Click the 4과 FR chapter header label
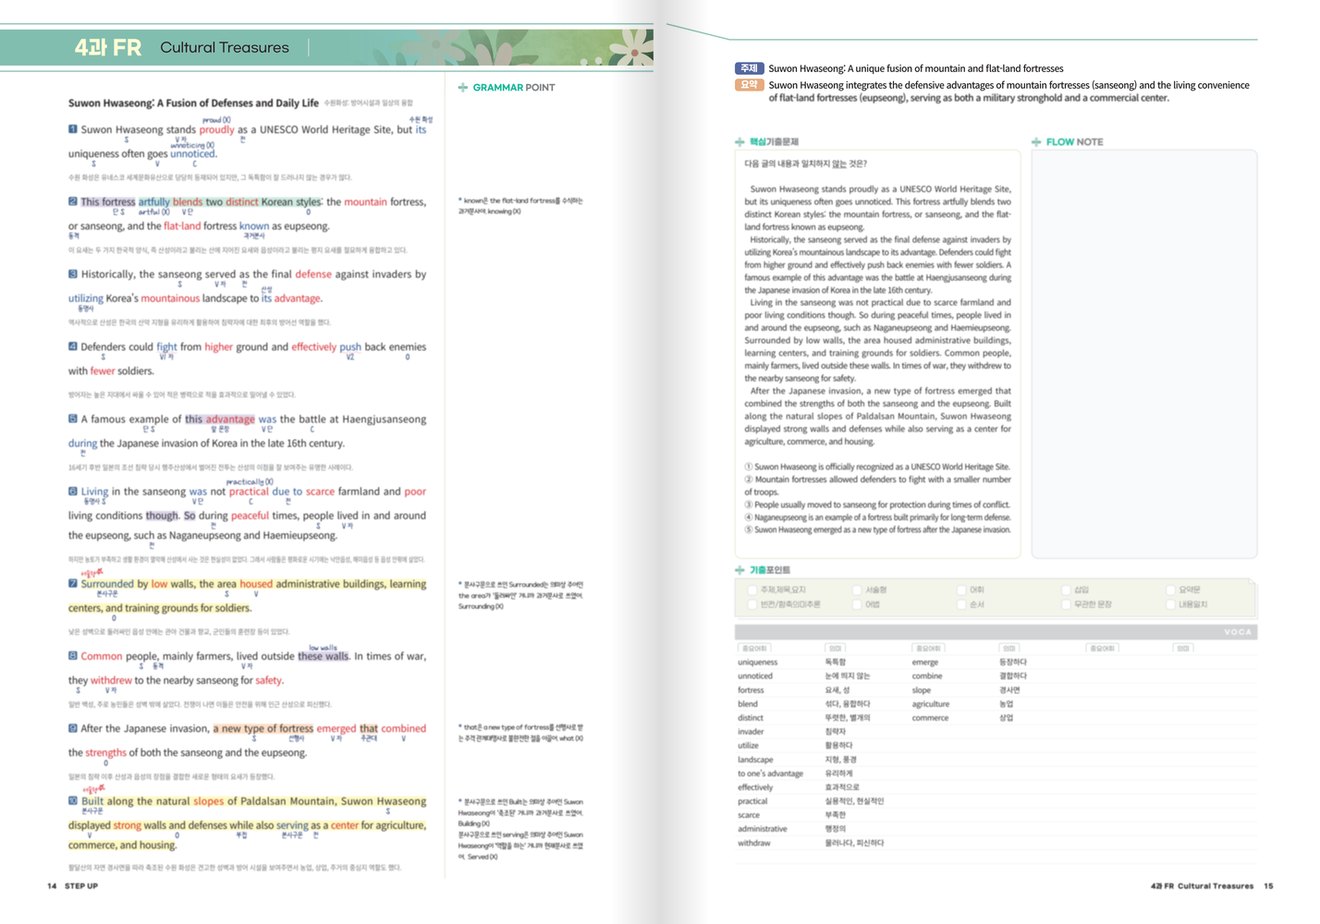 coord(108,47)
